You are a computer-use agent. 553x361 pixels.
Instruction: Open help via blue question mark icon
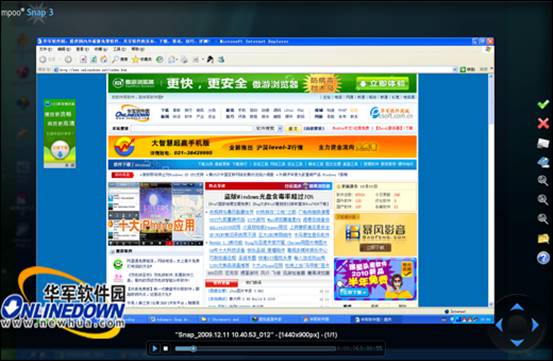point(543,258)
